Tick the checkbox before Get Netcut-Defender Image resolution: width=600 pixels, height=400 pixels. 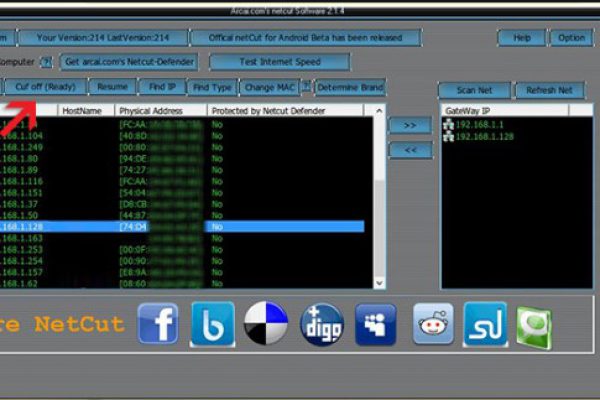47,62
